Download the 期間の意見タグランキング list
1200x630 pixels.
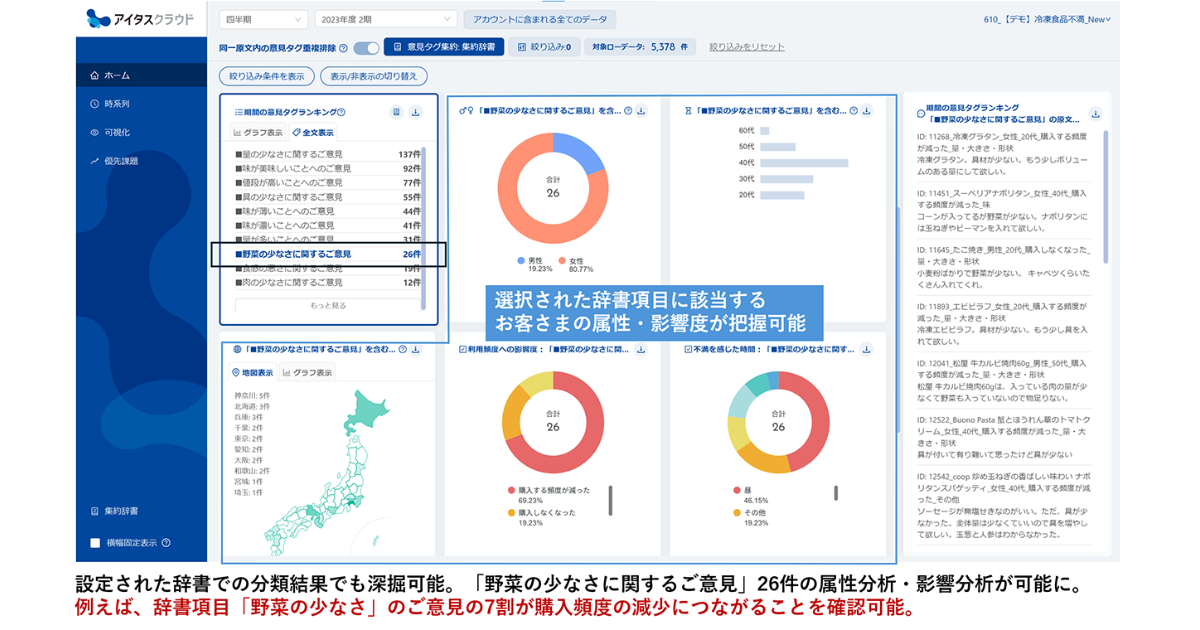pyautogui.click(x=416, y=112)
